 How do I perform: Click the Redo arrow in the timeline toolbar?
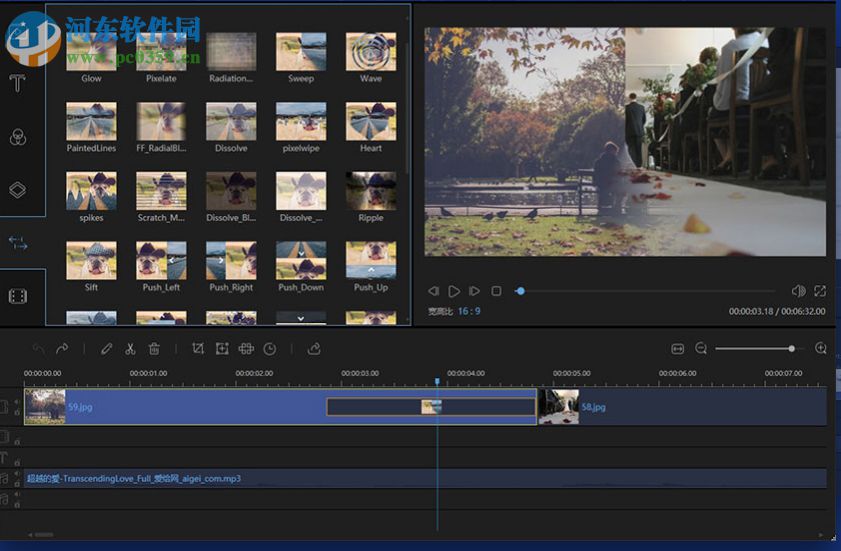coord(62,348)
